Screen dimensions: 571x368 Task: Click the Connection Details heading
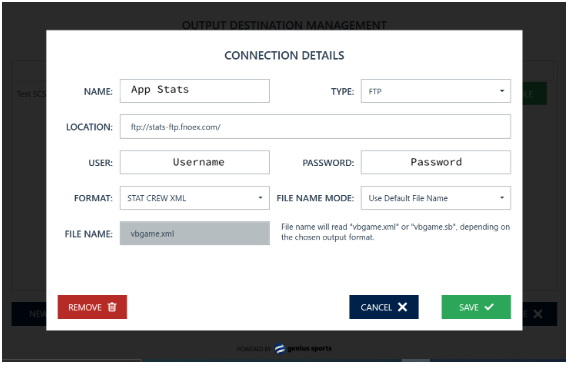[x=284, y=55]
